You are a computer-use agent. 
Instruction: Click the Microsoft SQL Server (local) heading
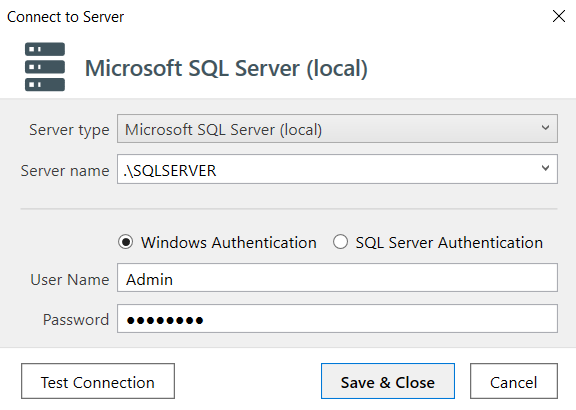[x=226, y=68]
